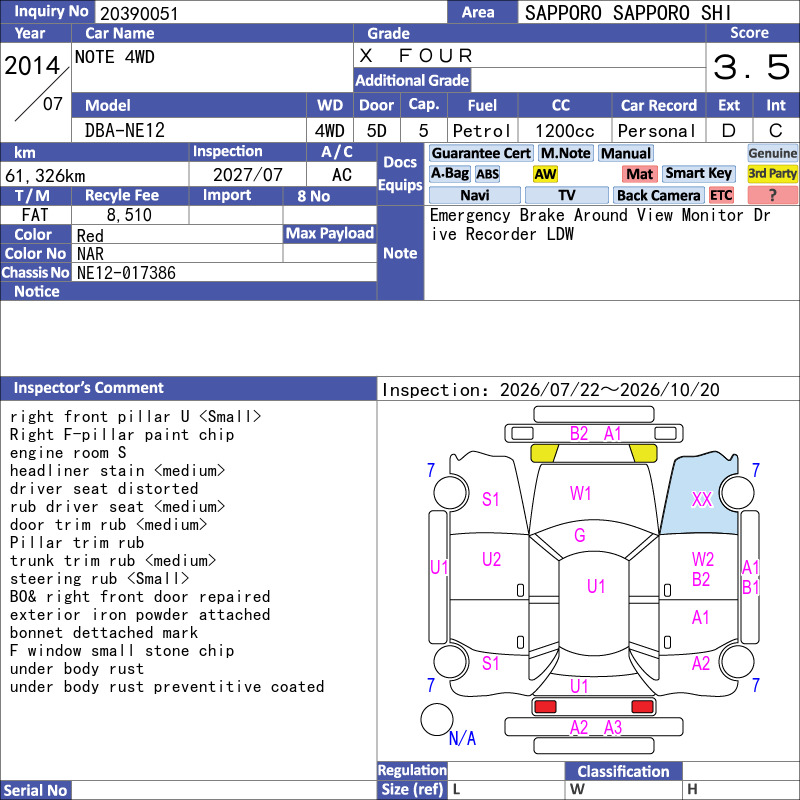Screen dimensions: 800x800
Task: Click the W1 windshield damage mark
Action: (x=580, y=493)
